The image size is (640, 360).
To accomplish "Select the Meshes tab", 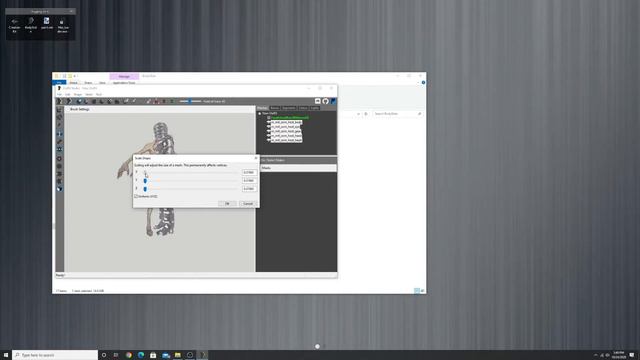I will click(x=262, y=108).
